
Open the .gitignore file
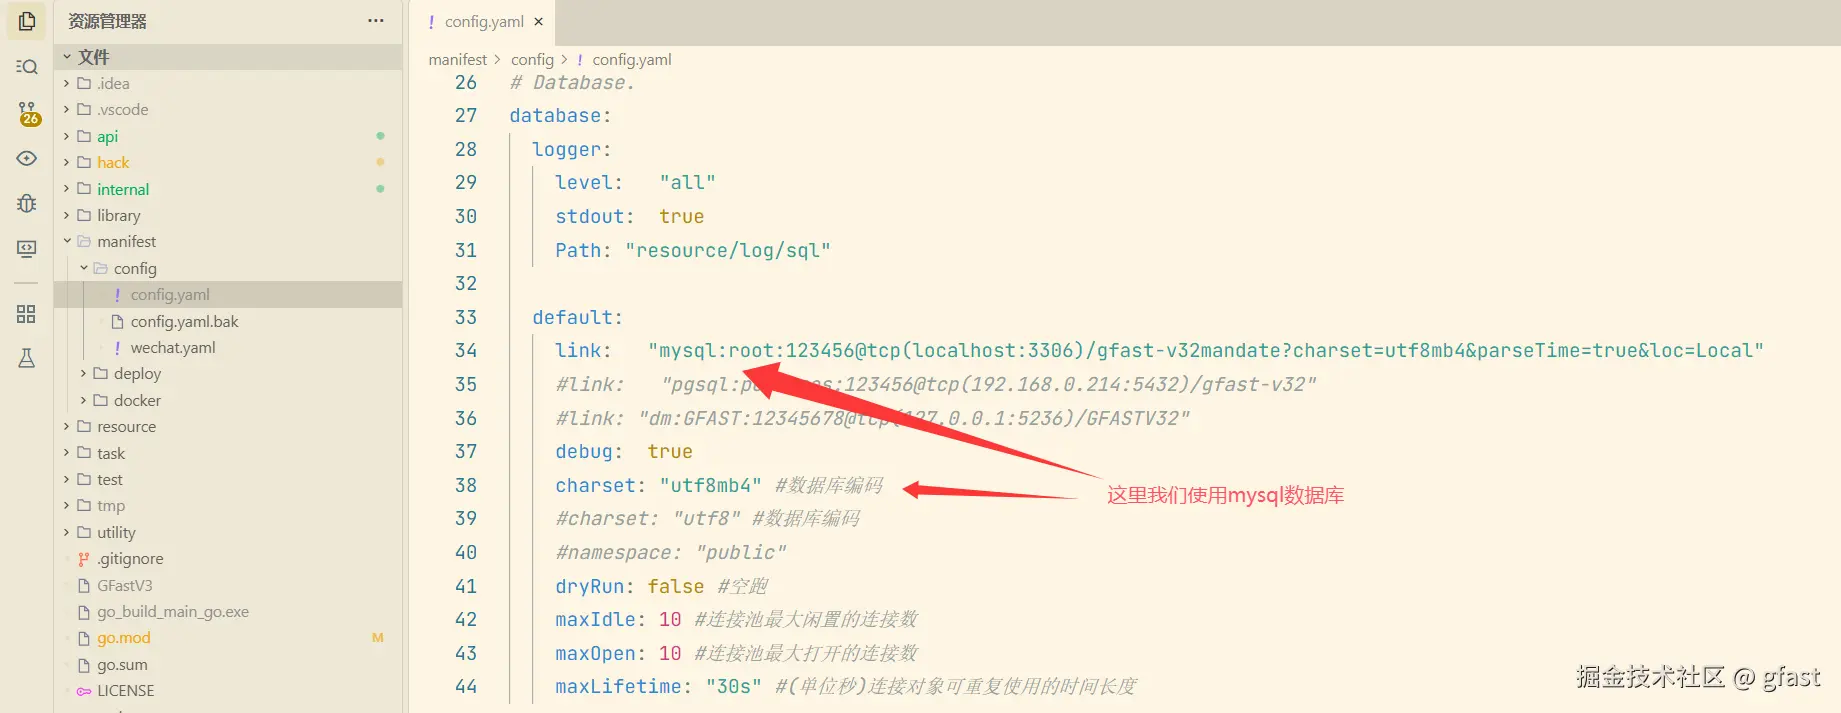click(229, 558)
